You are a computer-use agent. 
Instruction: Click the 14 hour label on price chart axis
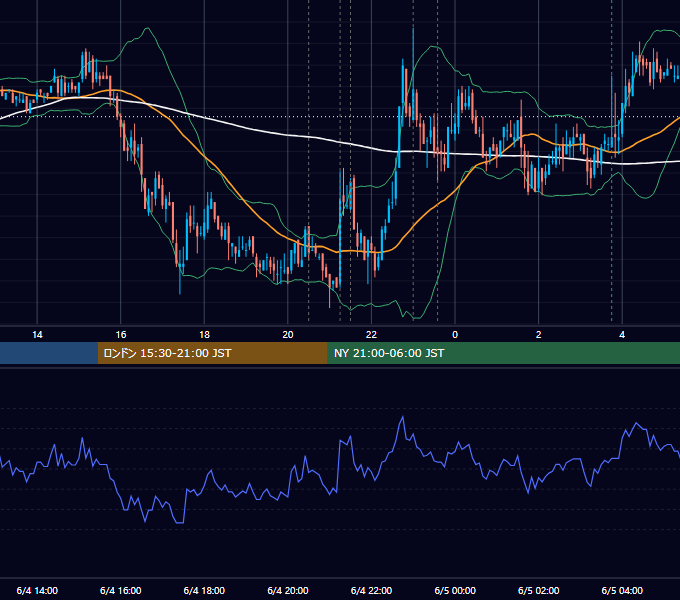(x=37, y=335)
